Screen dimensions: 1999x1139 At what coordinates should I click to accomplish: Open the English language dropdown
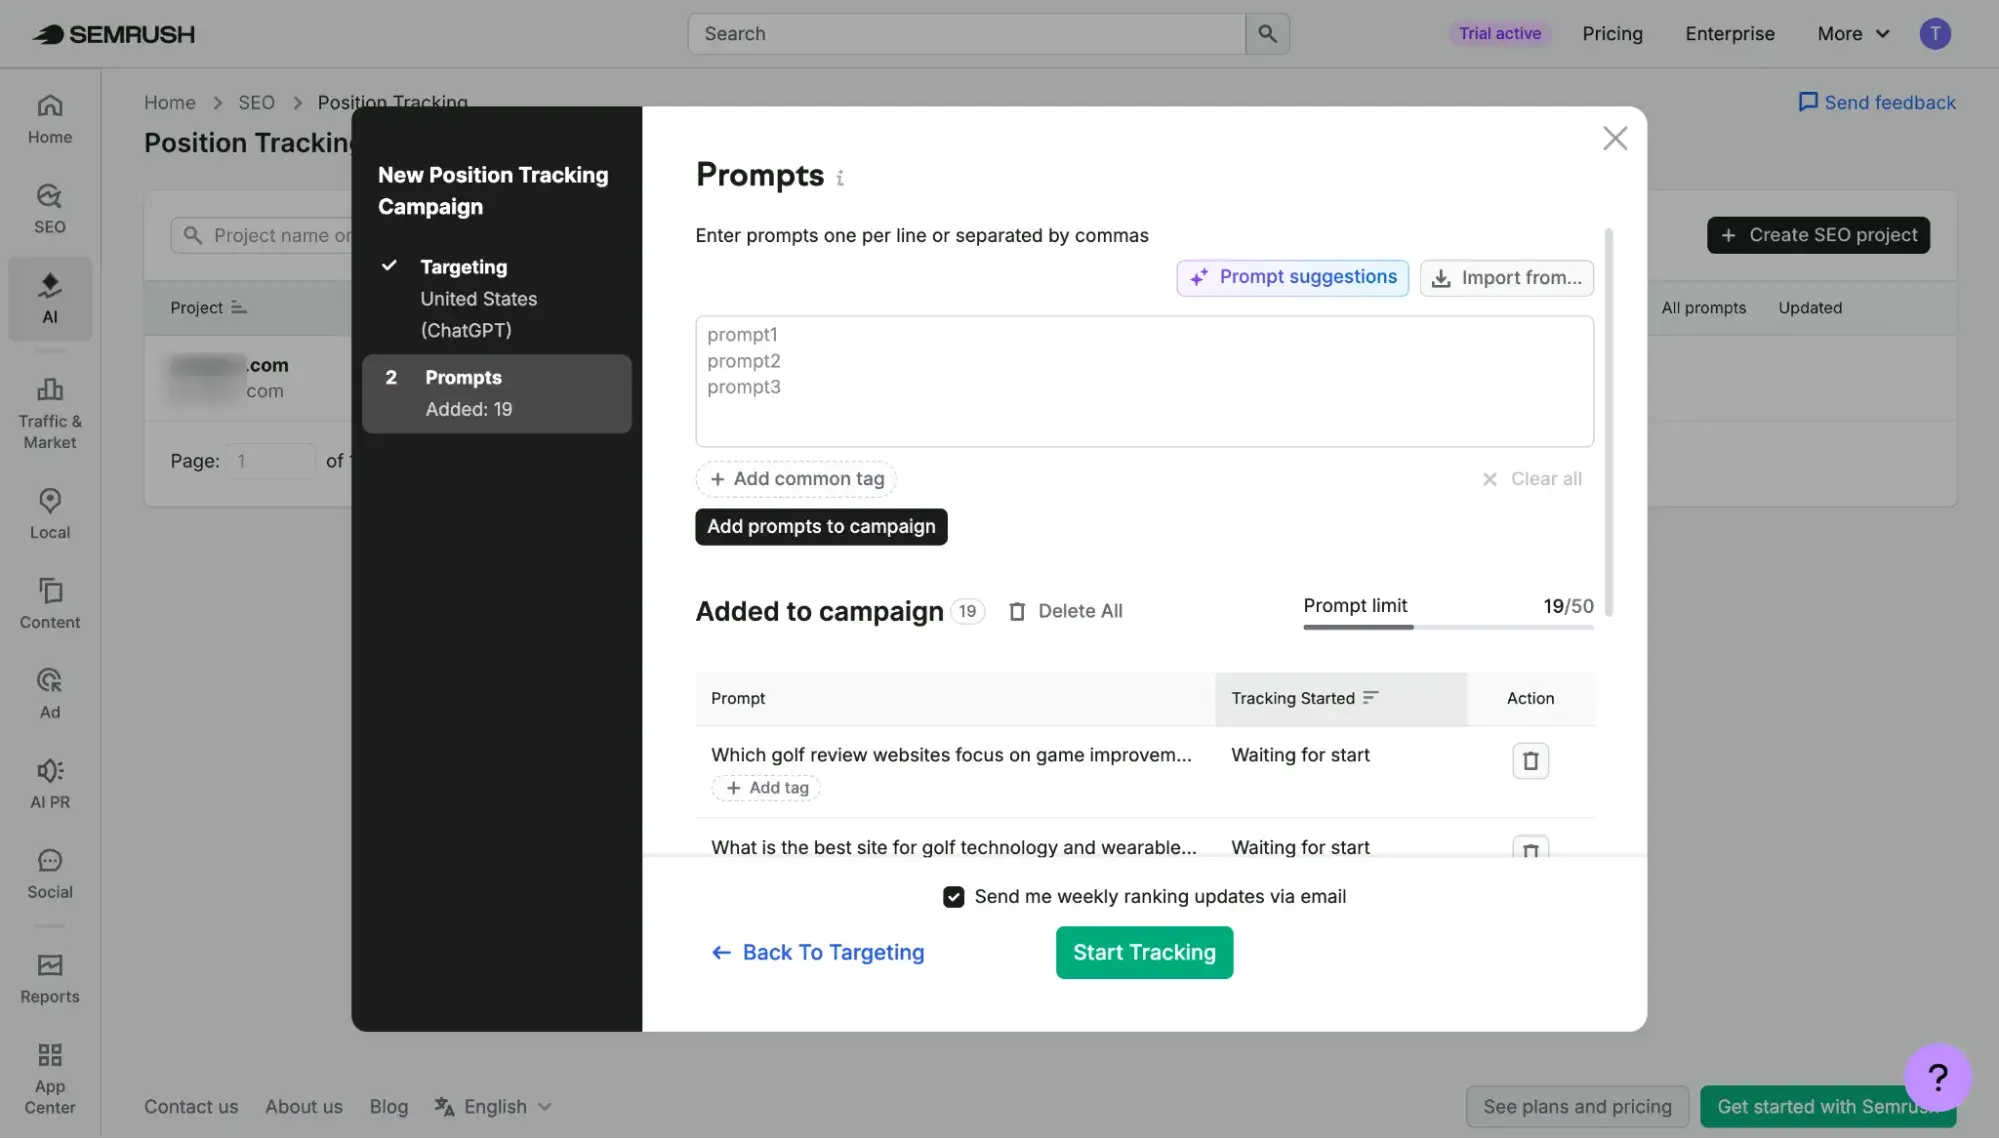(x=493, y=1107)
